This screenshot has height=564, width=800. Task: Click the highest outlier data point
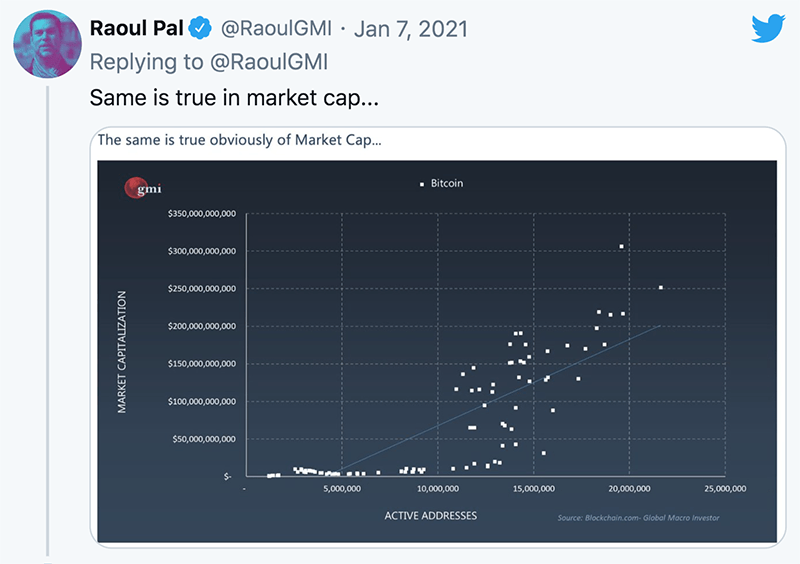621,246
